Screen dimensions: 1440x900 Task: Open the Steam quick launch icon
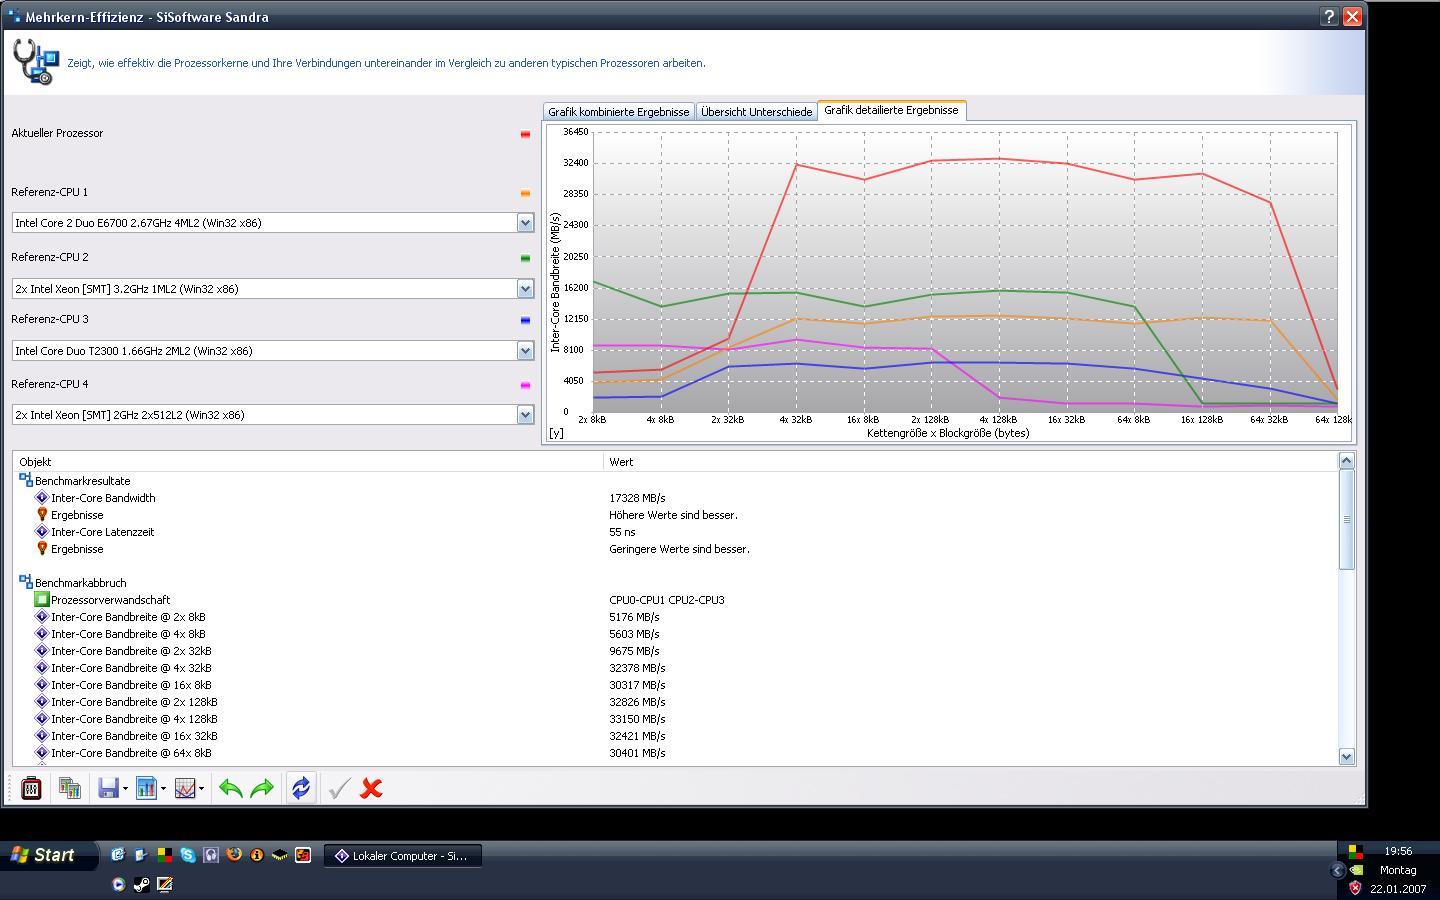[x=141, y=884]
